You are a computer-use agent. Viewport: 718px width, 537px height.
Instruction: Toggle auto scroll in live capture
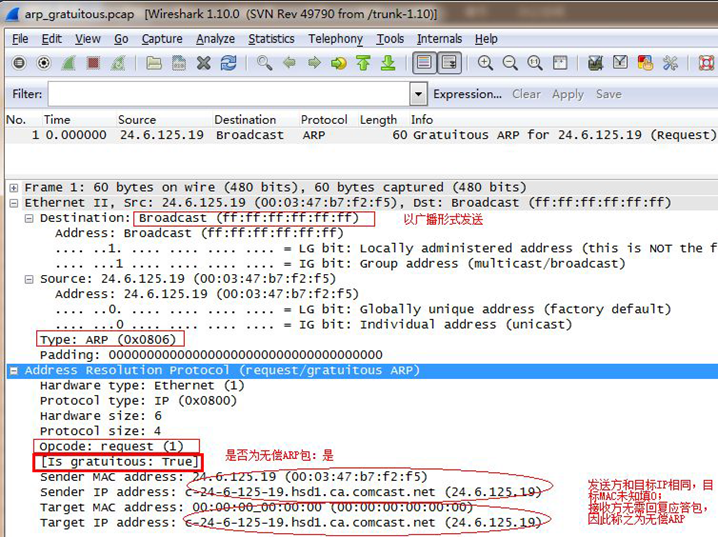coord(449,63)
